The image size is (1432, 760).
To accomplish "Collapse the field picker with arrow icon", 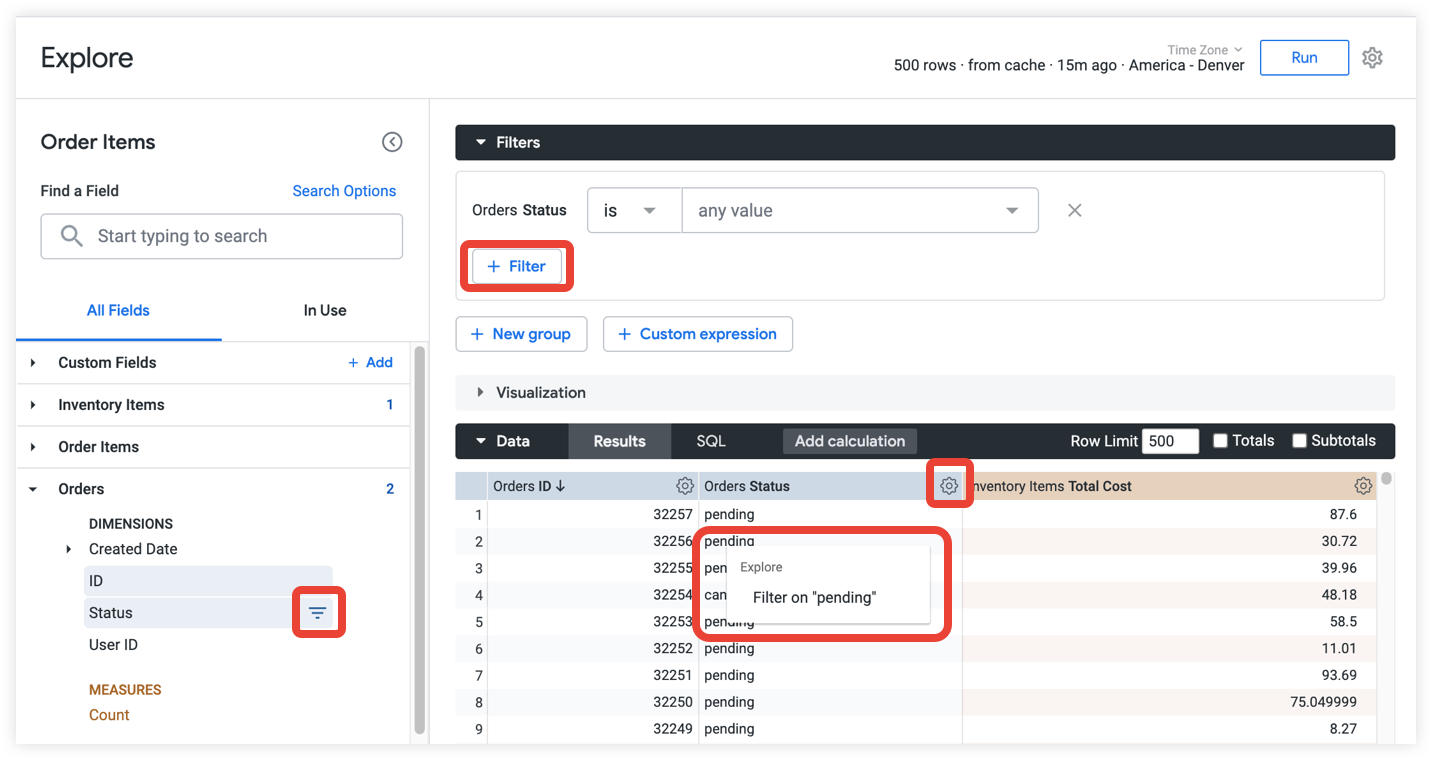I will coord(392,142).
